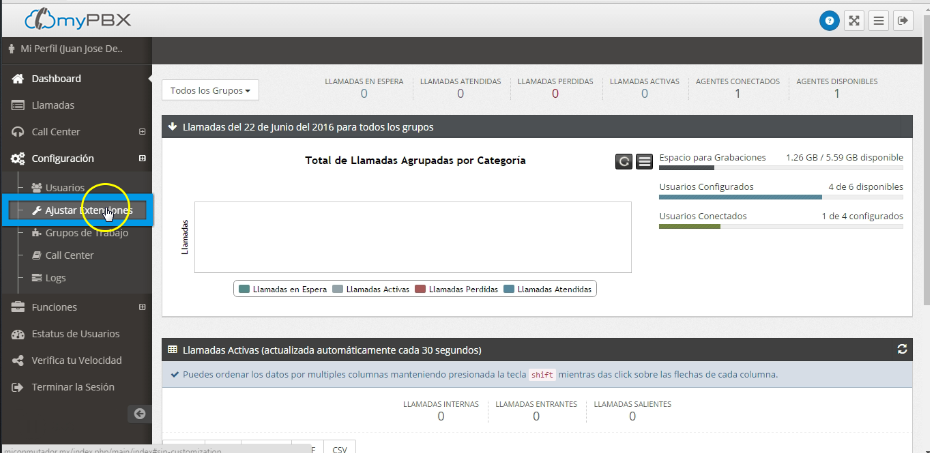Open Ajustar Extensiones in the sidebar
930x453 pixels.
click(88, 211)
